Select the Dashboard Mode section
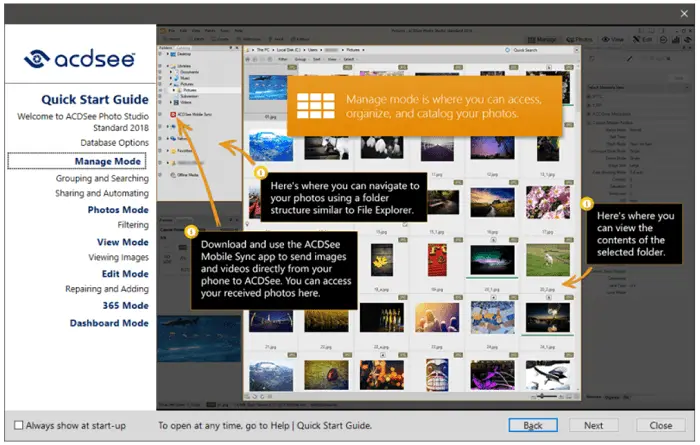700x445 pixels. [x=109, y=323]
